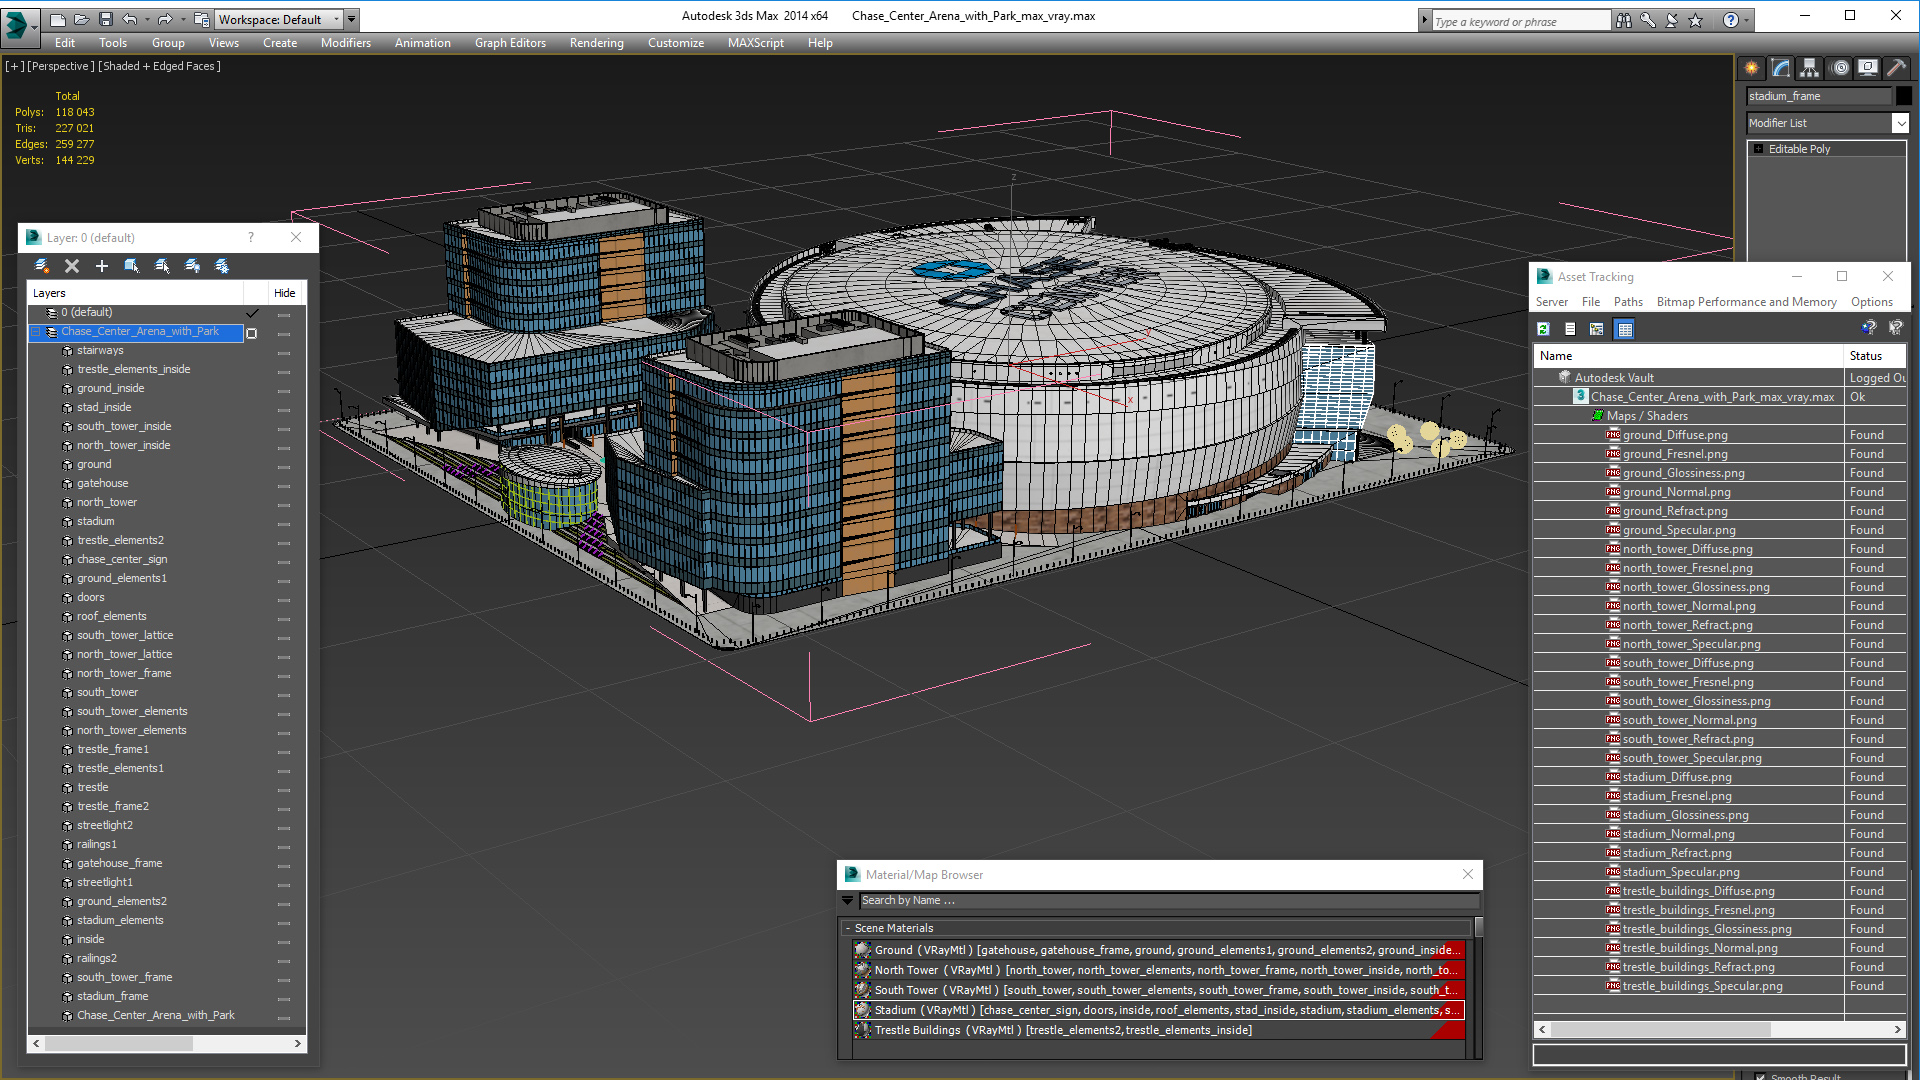Screen dimensions: 1920x1080
Task: Click the Project Folder icon in quick access toolbar
Action: click(202, 19)
